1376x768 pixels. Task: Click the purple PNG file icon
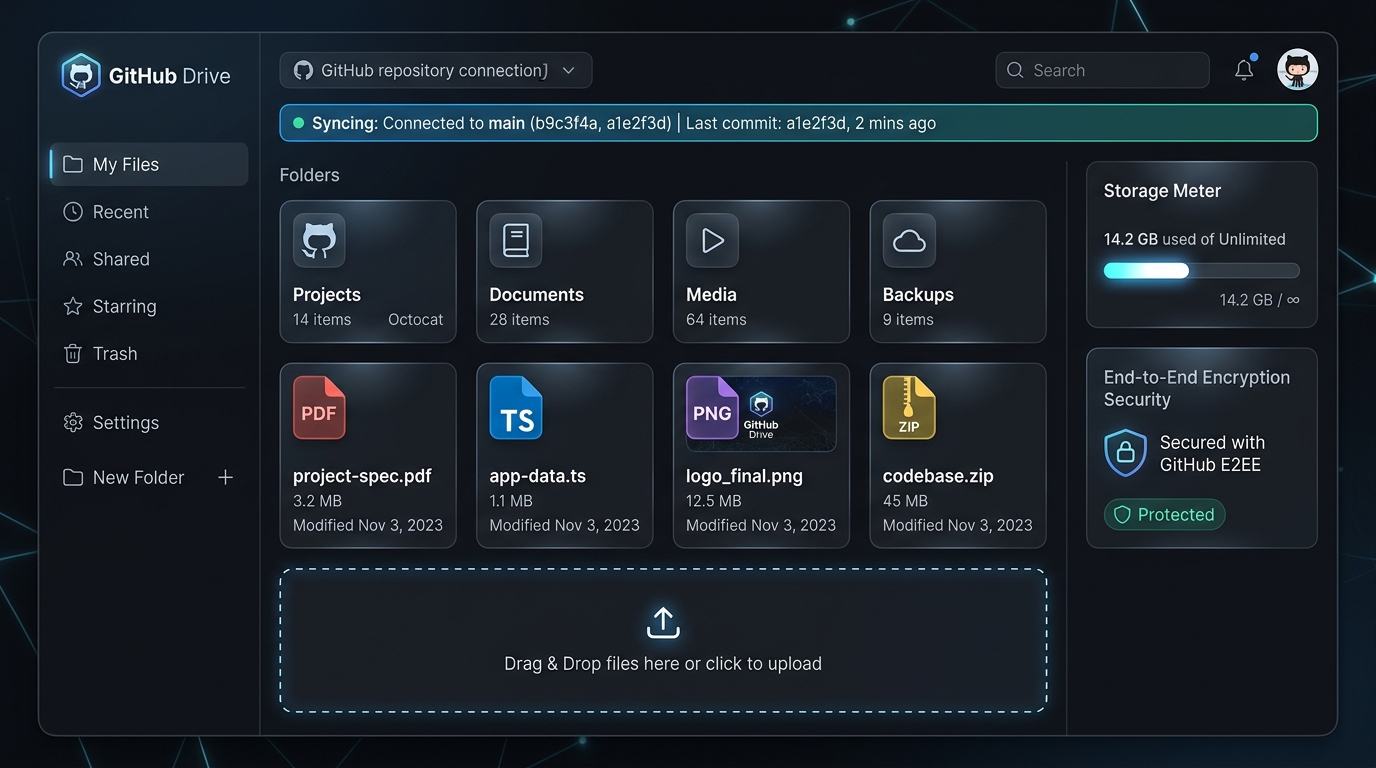click(x=712, y=408)
